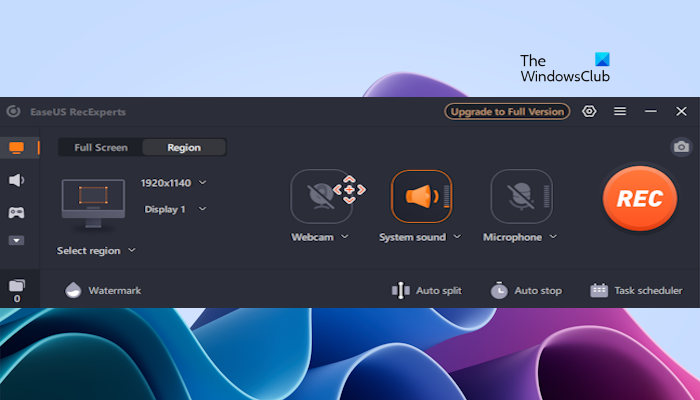Open the Microphone options dropdown
The width and height of the screenshot is (700, 400).
[553, 237]
